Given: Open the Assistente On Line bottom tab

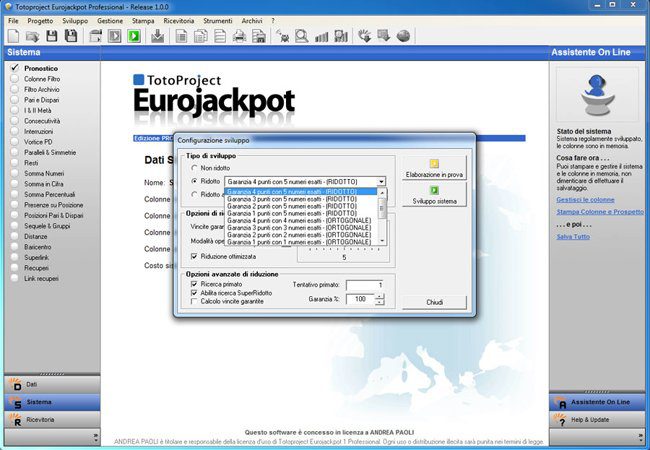Looking at the screenshot, I should (x=597, y=402).
